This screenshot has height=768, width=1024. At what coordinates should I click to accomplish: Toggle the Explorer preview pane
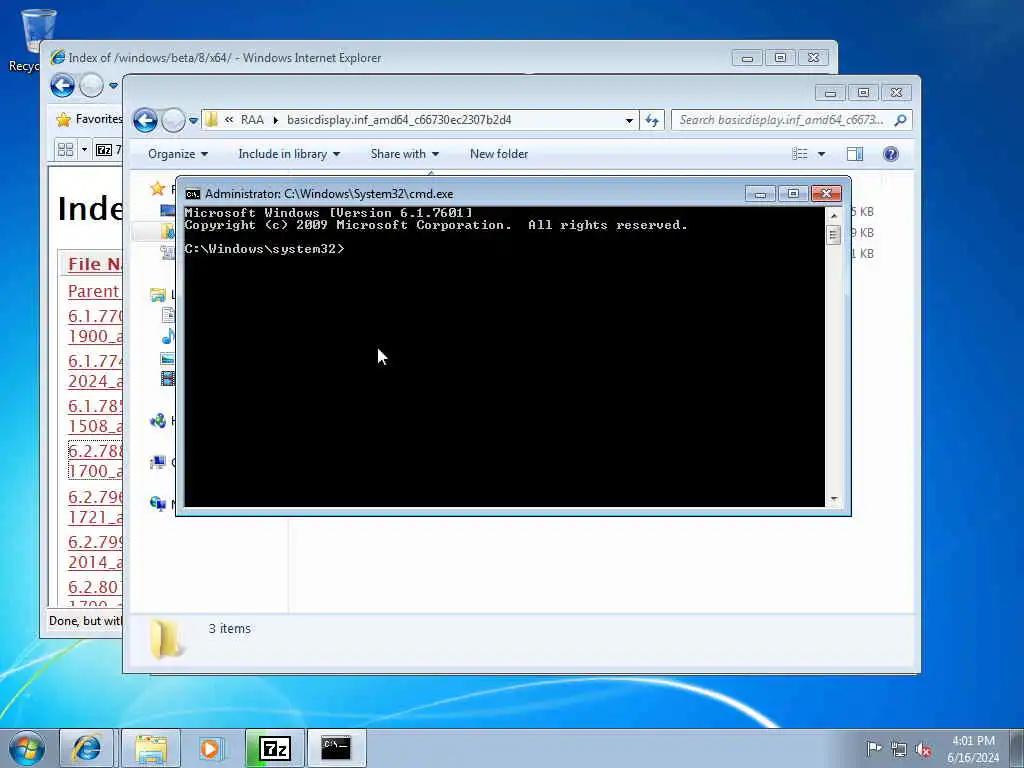point(855,154)
